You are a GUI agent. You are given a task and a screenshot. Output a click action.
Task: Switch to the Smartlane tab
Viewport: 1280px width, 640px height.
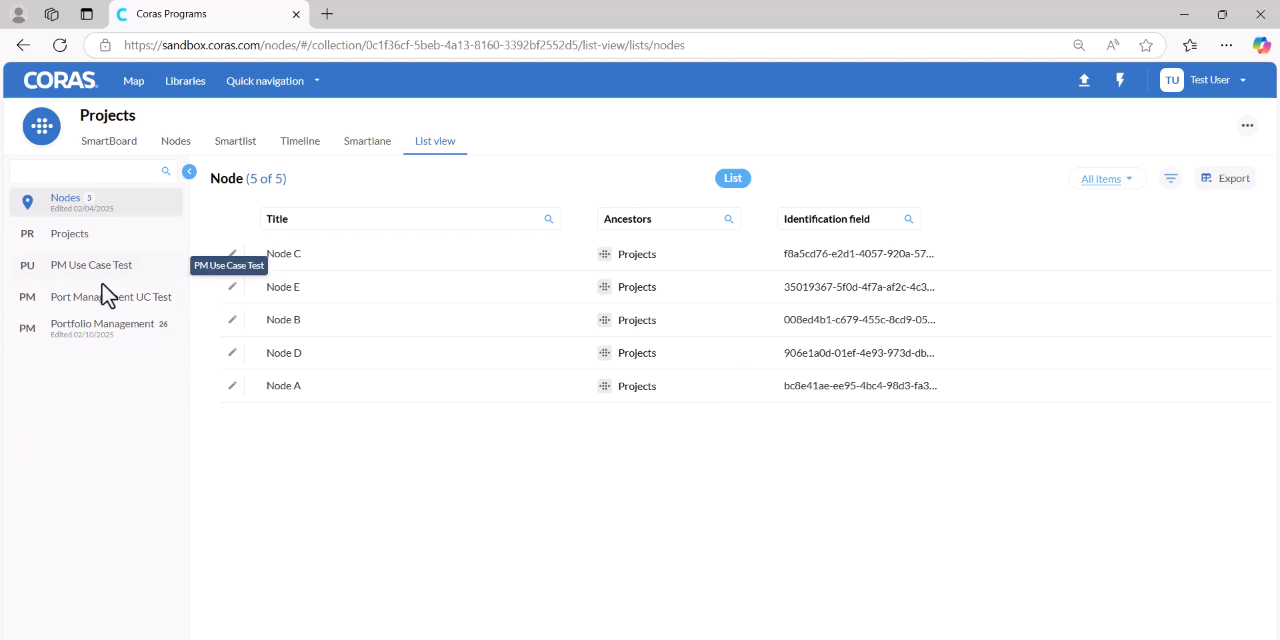click(x=367, y=141)
